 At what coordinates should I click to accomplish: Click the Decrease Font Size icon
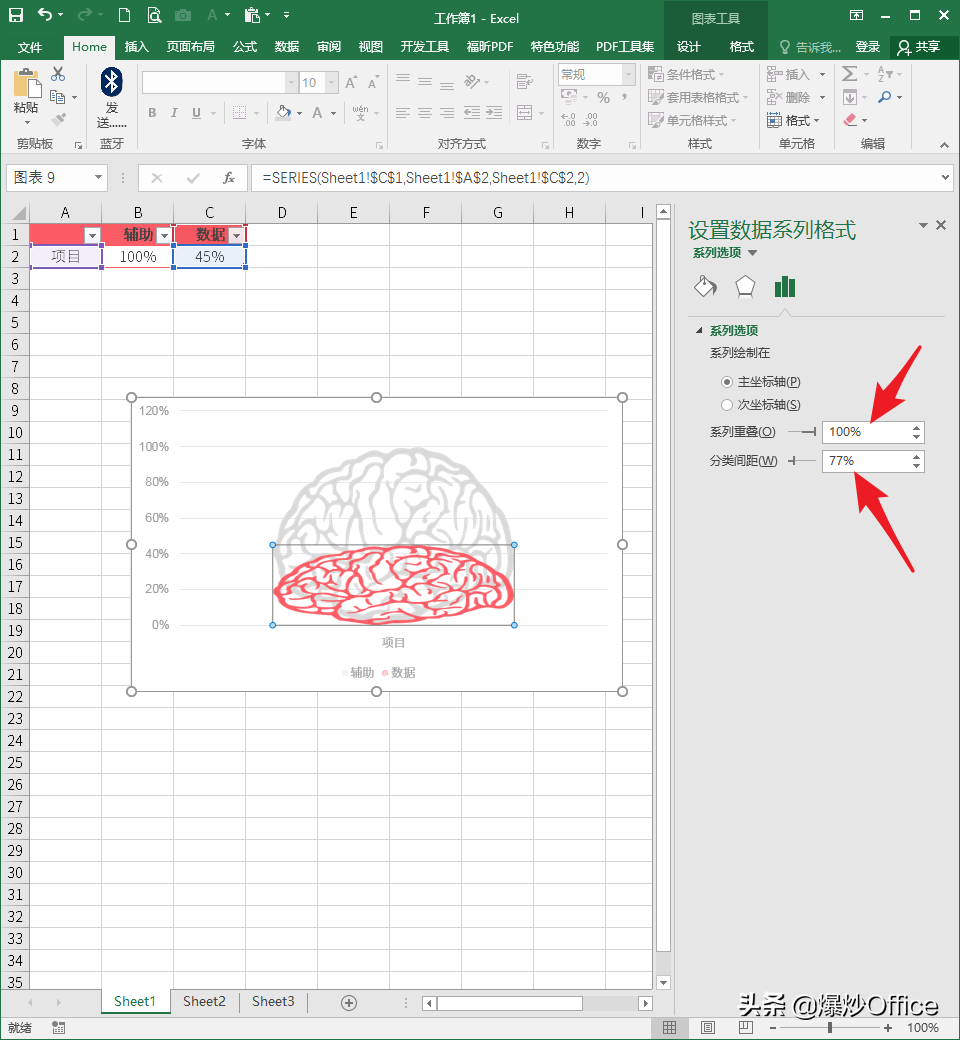tap(373, 82)
